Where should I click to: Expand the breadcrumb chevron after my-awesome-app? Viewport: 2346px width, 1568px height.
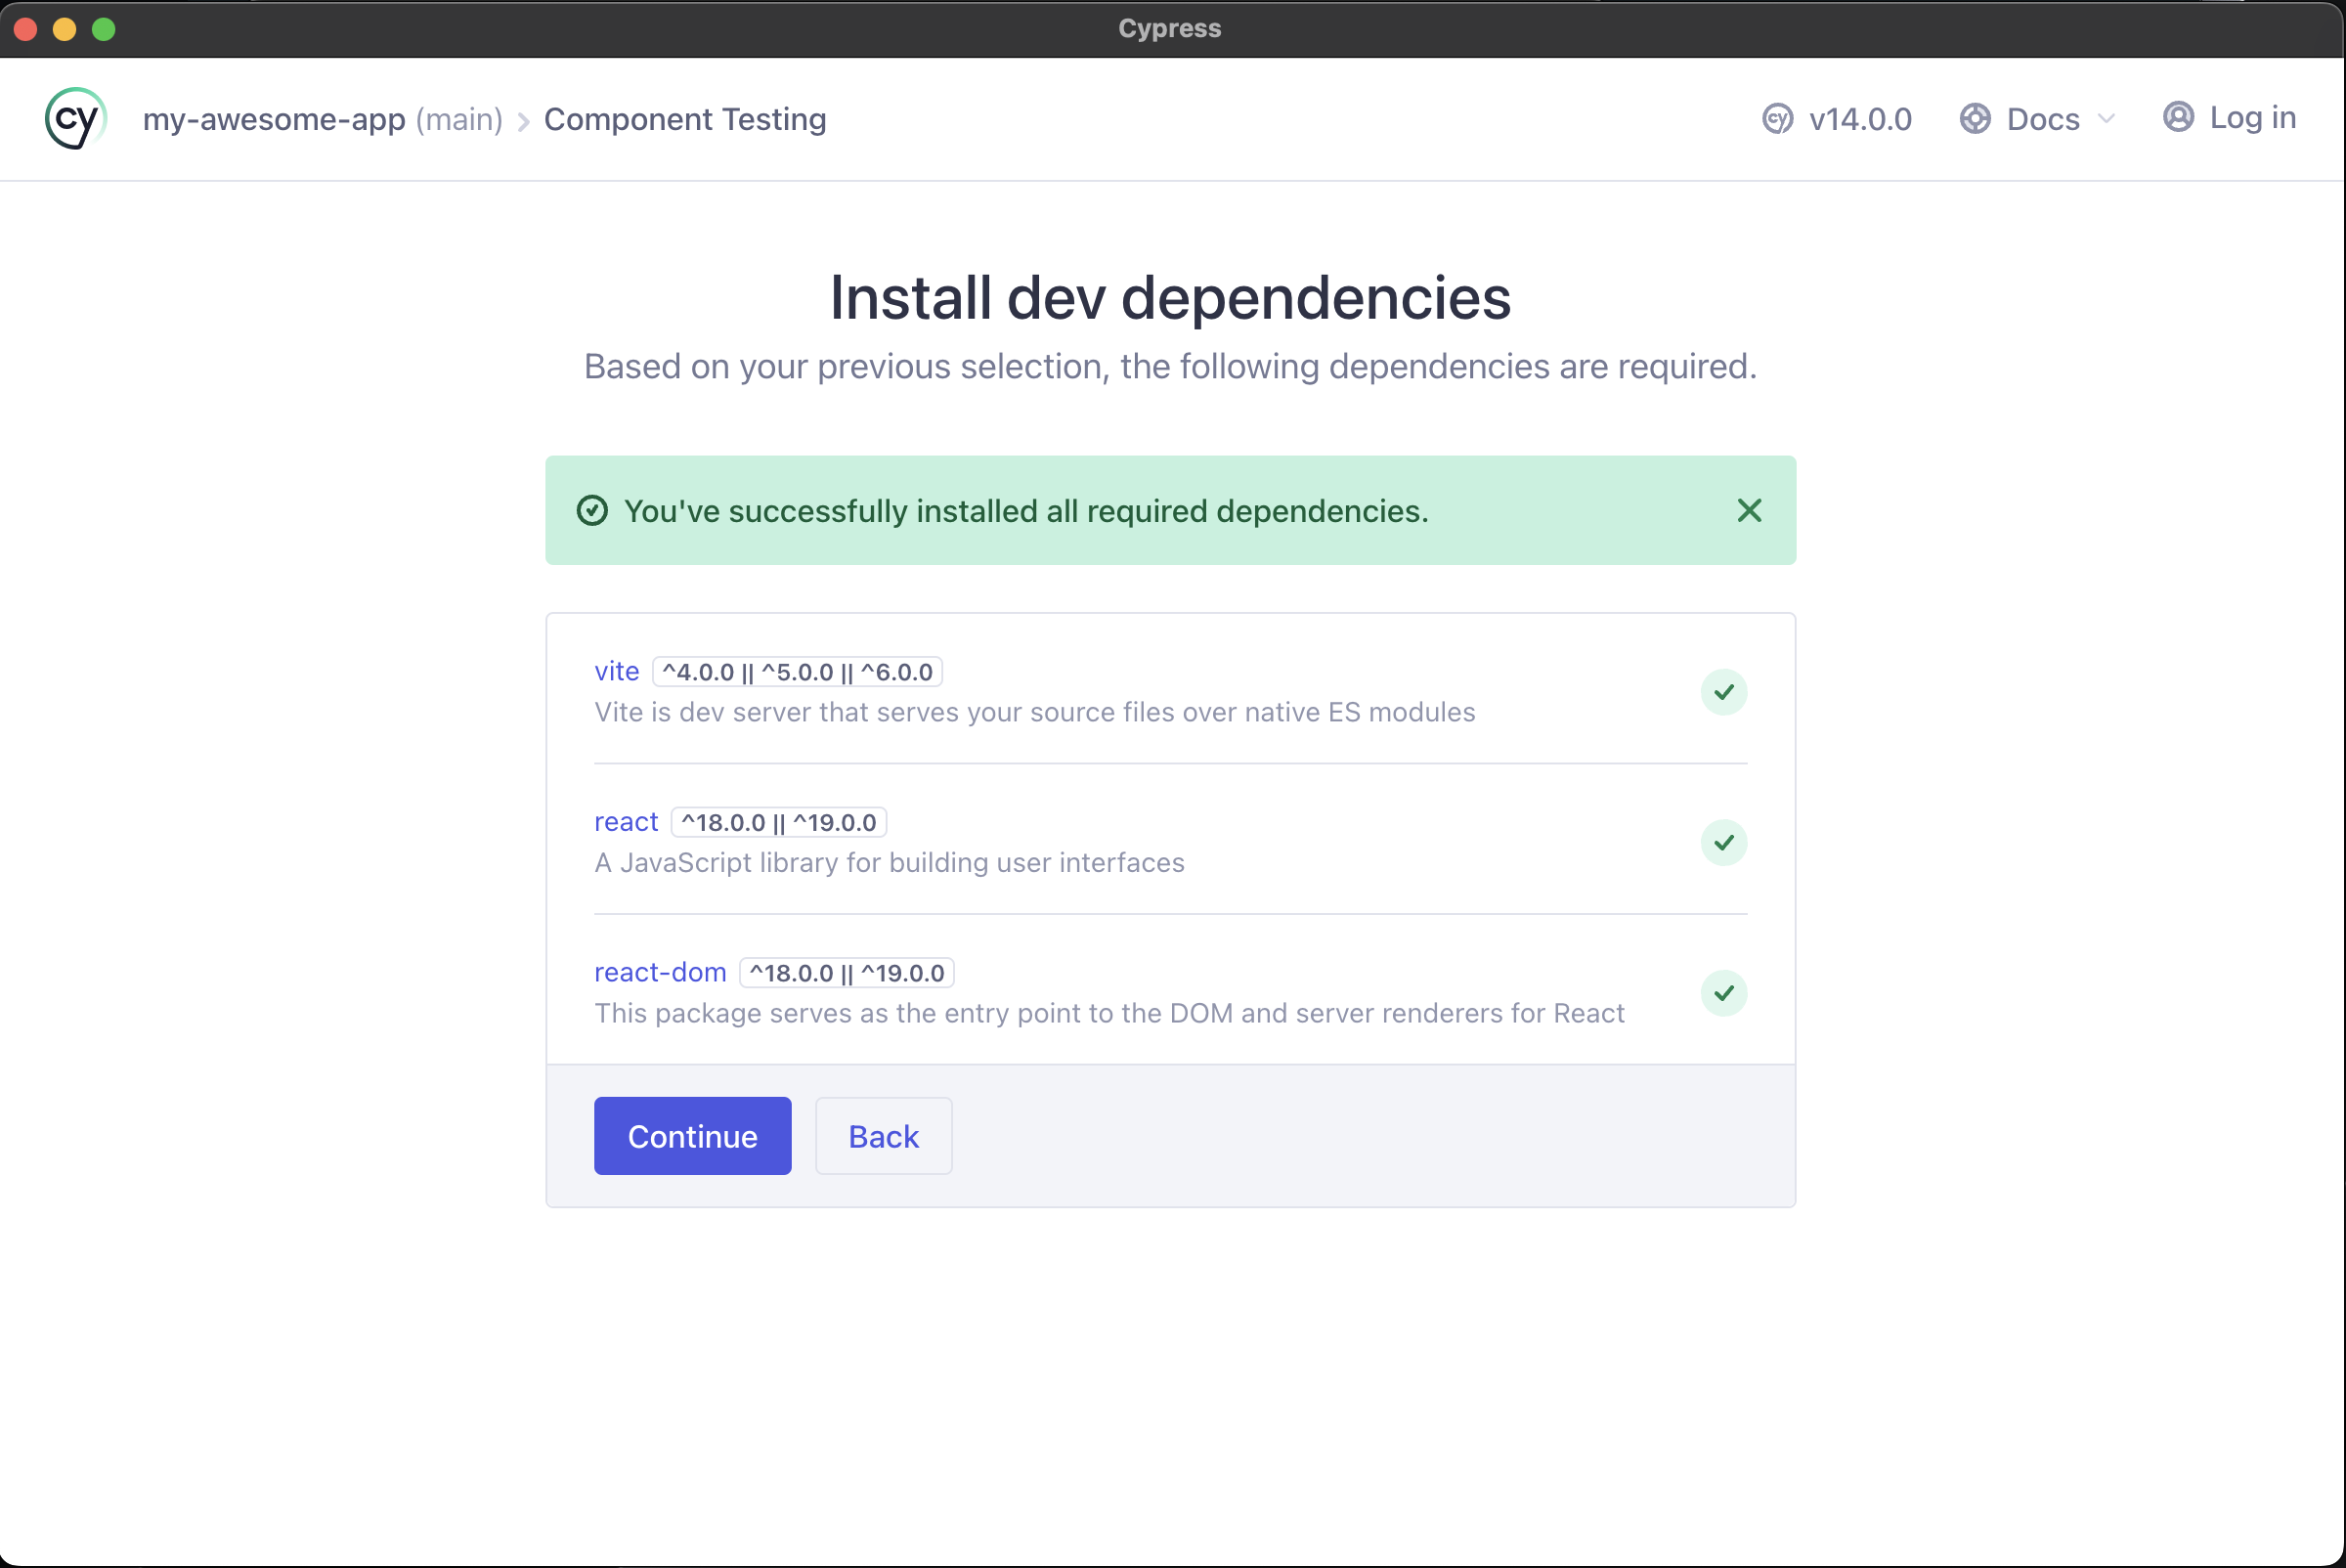522,120
